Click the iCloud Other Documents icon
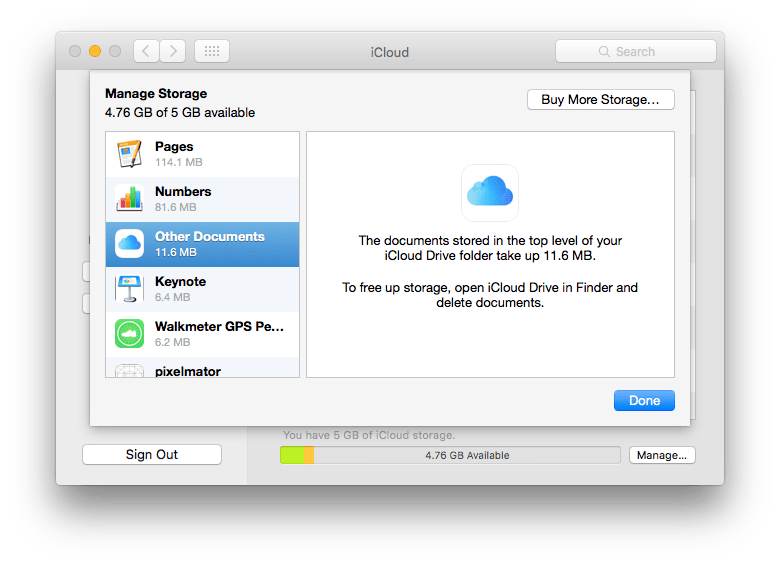Viewport: 780px width, 565px height. click(x=130, y=244)
